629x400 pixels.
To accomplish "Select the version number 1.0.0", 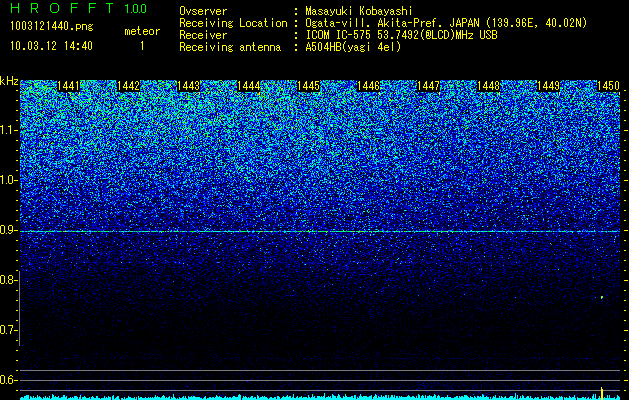I will pyautogui.click(x=136, y=8).
